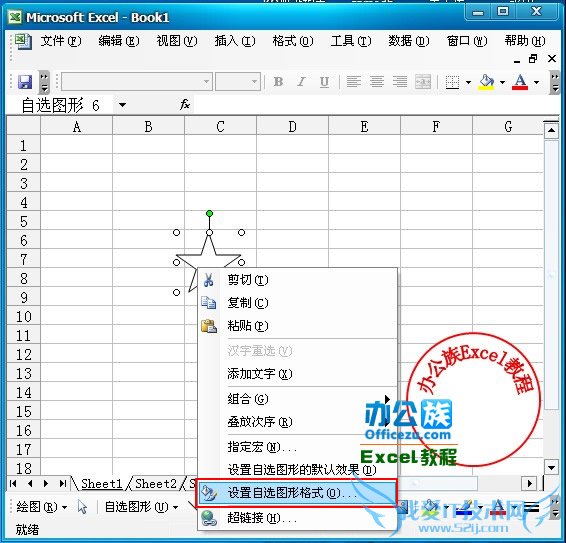Image resolution: width=566 pixels, height=543 pixels.
Task: Open the 文件(F) menu
Action: click(x=61, y=41)
